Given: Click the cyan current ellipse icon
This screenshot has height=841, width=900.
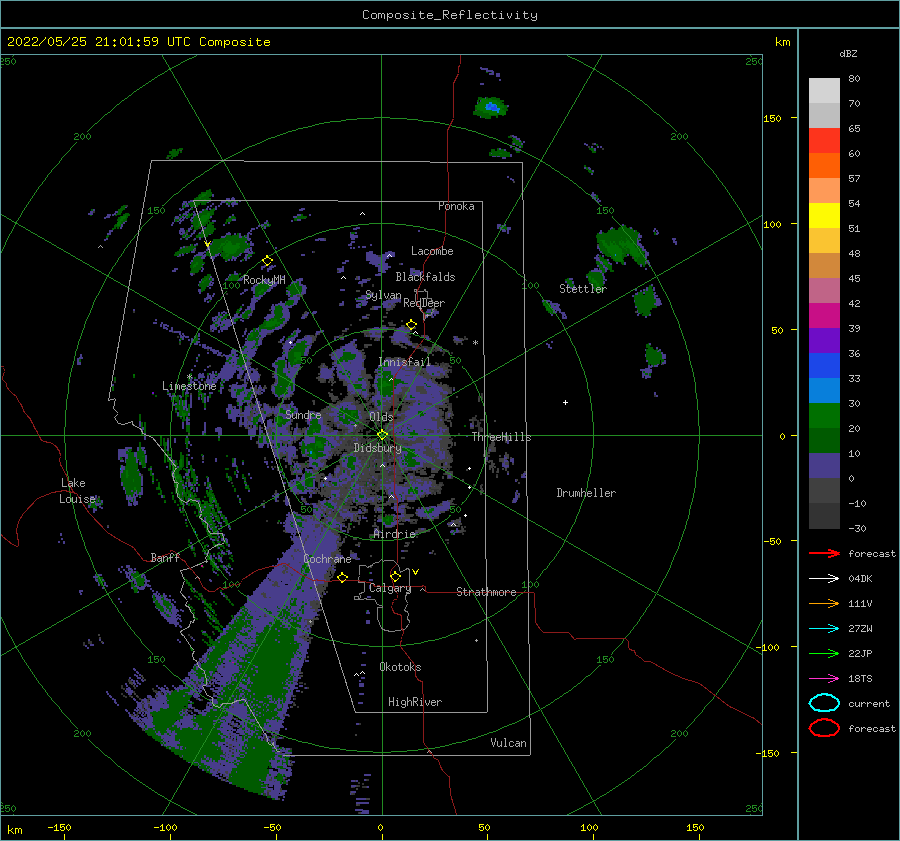Looking at the screenshot, I should click(824, 703).
